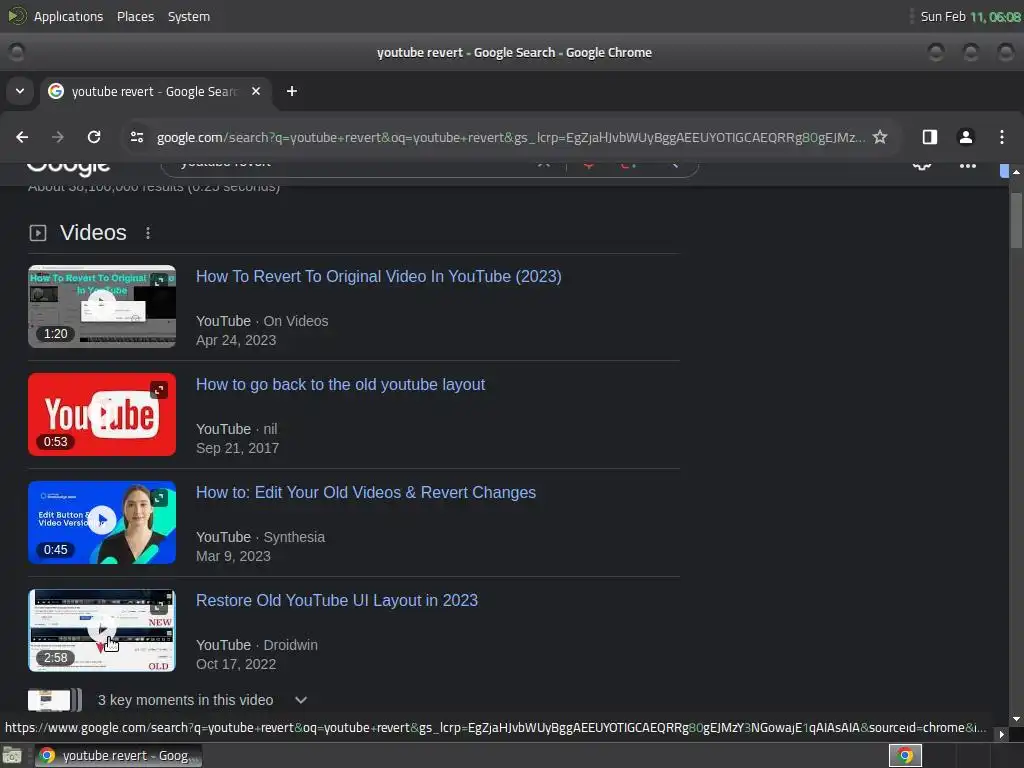Viewport: 1024px width, 768px height.
Task: Click 'YouTube · nil' source text
Action: pyautogui.click(x=236, y=429)
